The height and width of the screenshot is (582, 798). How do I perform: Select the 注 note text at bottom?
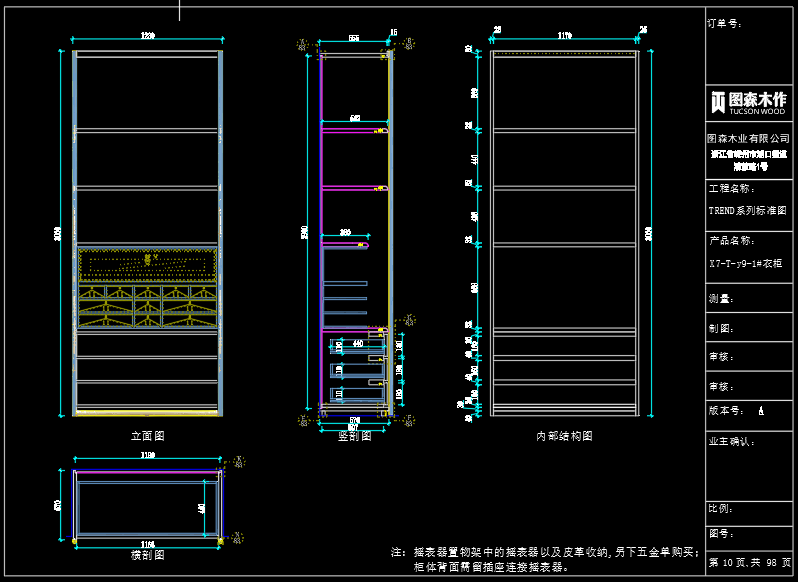[x=545, y=559]
